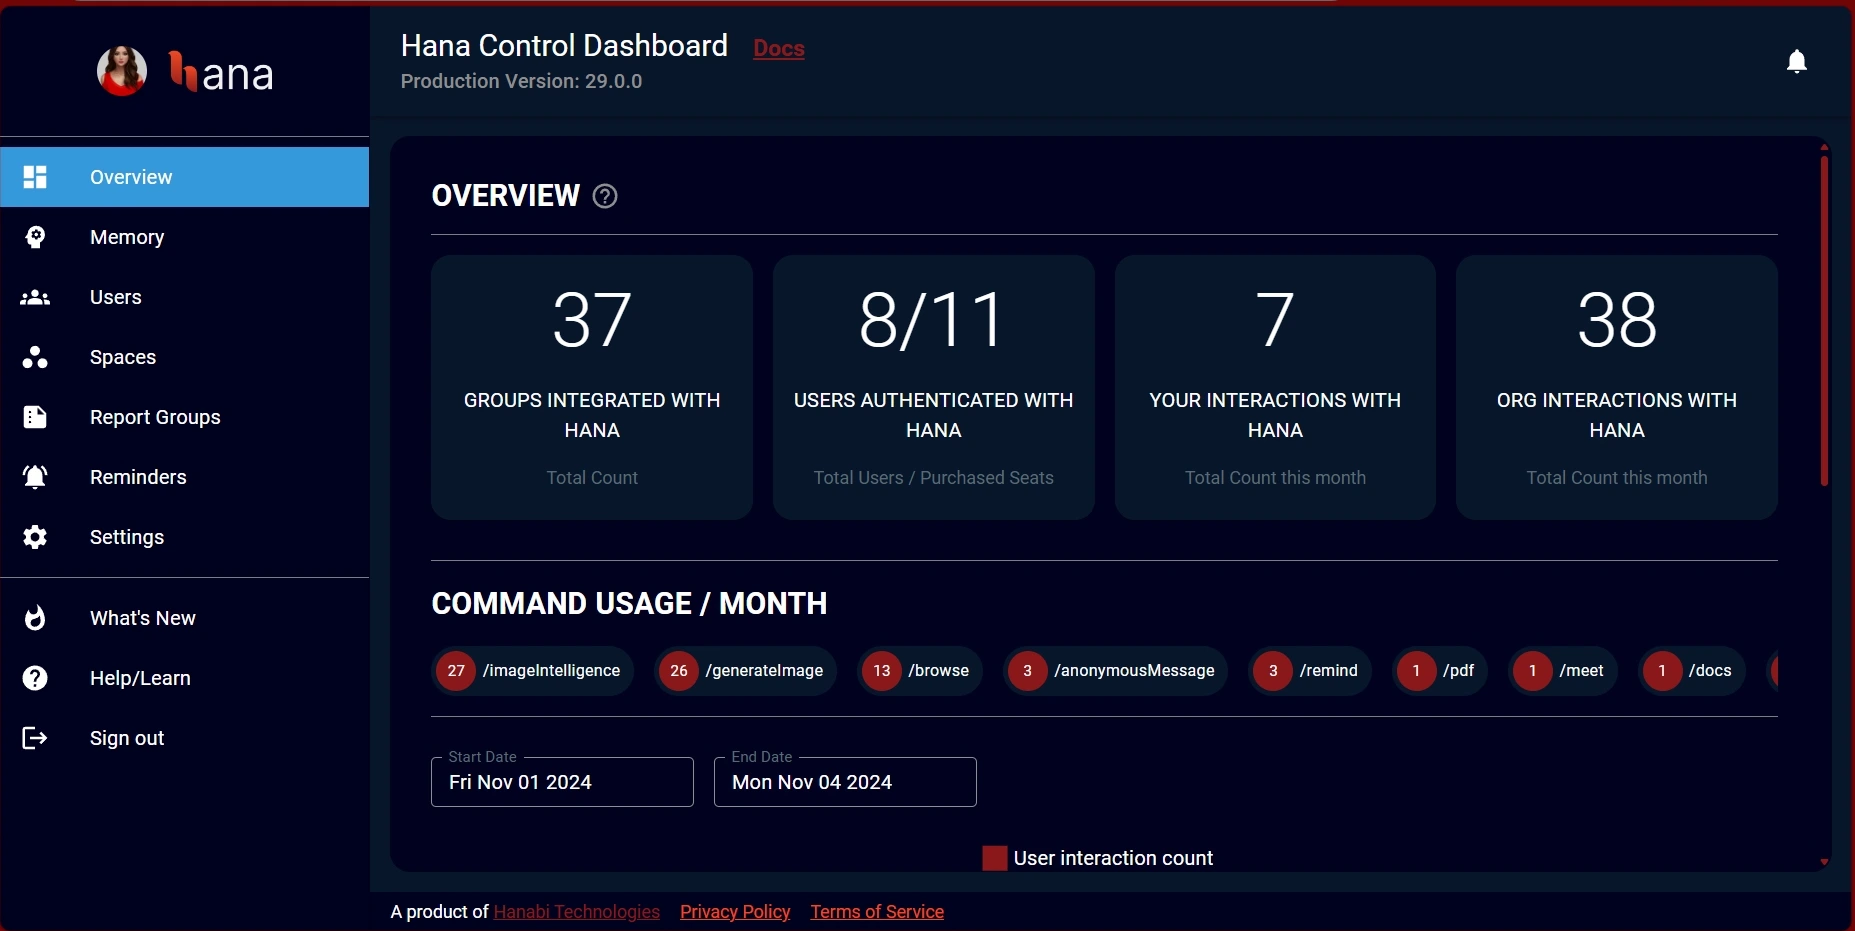Screen dimensions: 1855x931
Task: Open Terms of Service link
Action: pos(877,912)
